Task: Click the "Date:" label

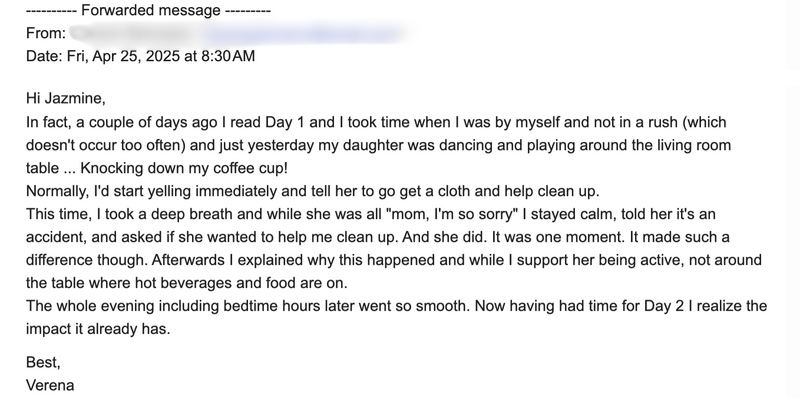Action: pyautogui.click(x=46, y=56)
